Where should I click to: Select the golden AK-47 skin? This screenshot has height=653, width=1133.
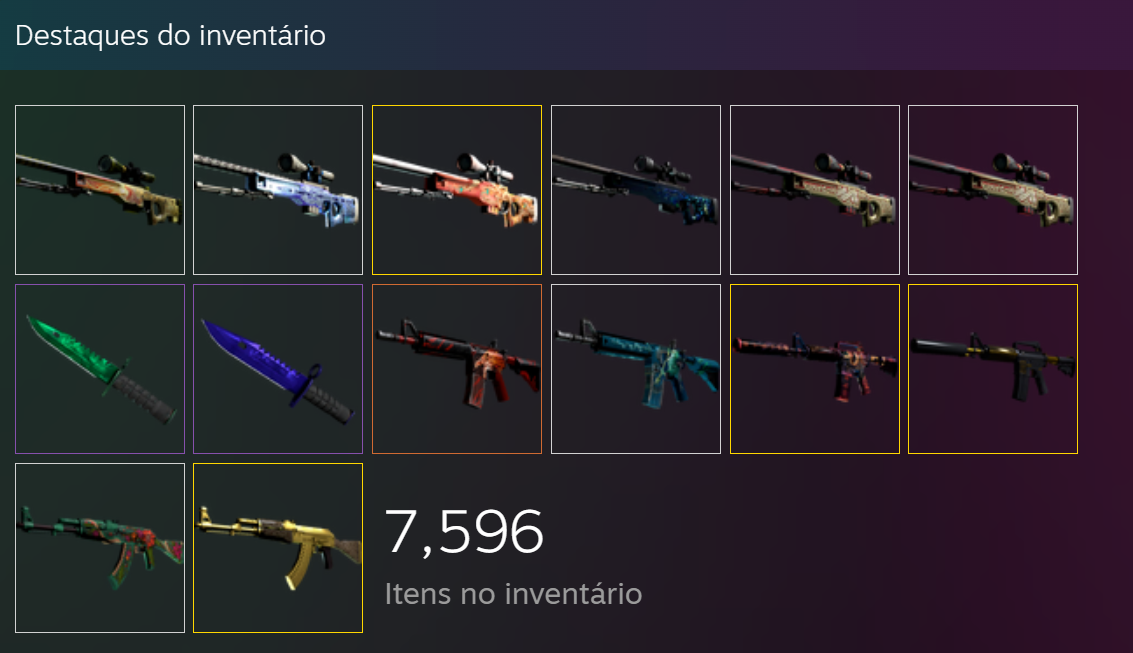(x=278, y=548)
